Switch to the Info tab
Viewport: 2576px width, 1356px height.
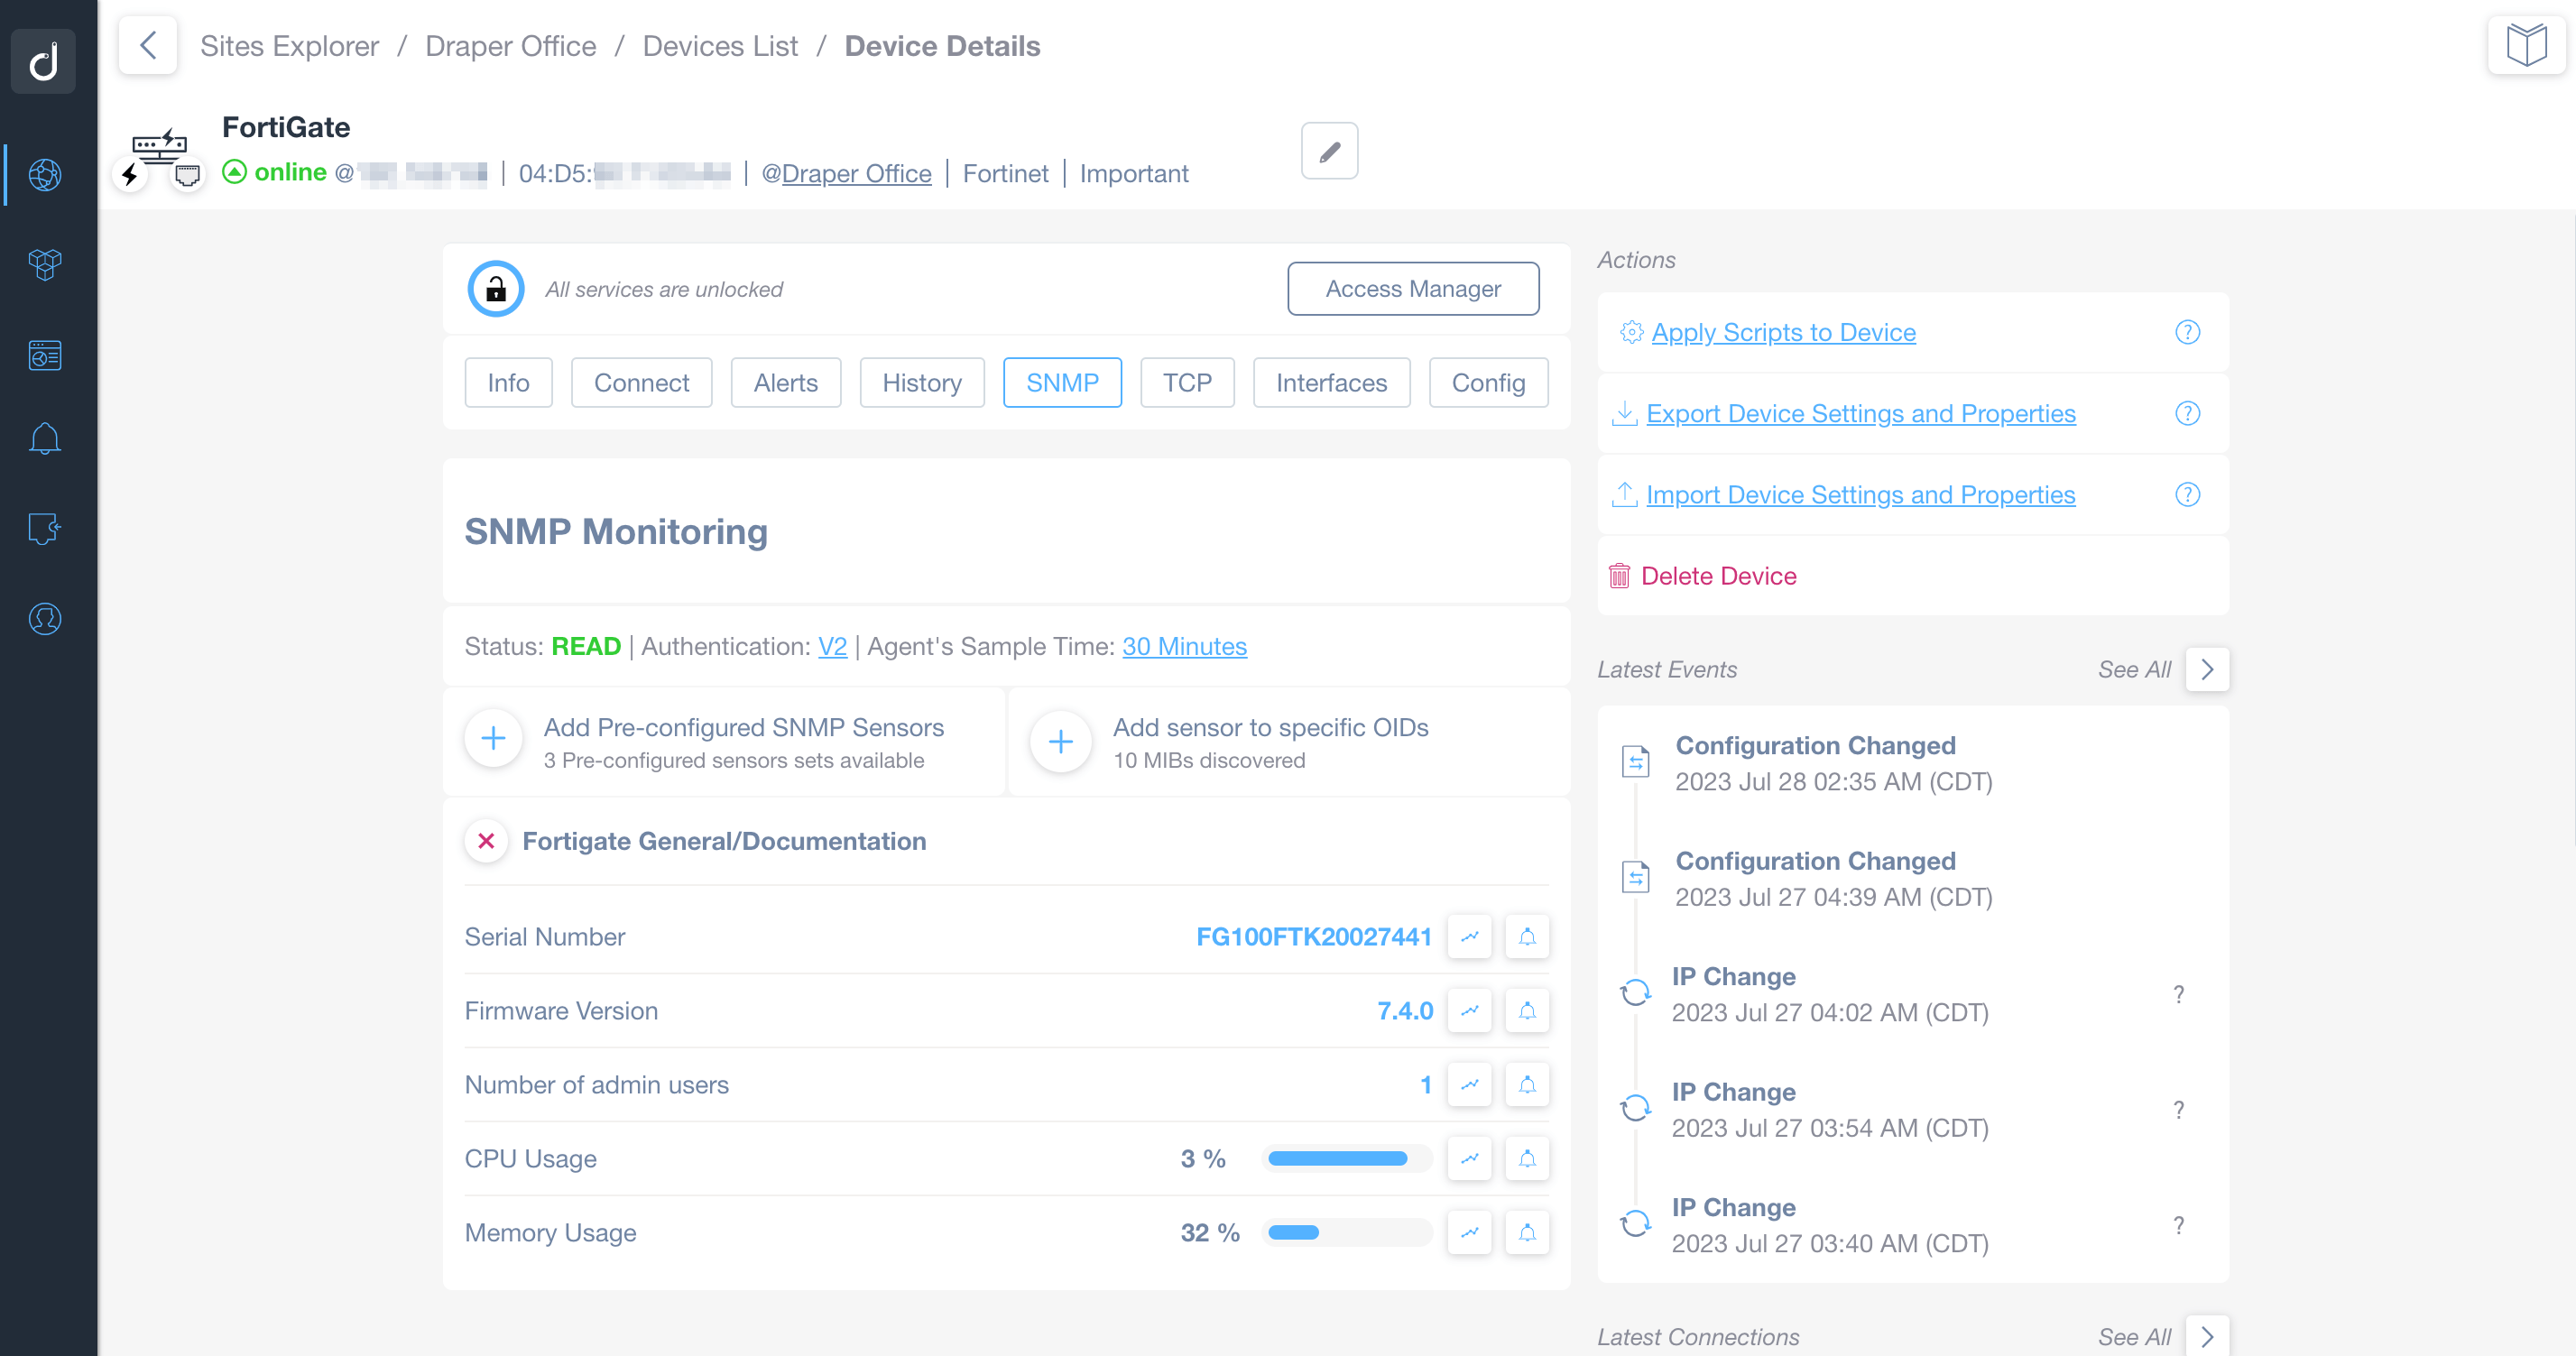[x=508, y=383]
